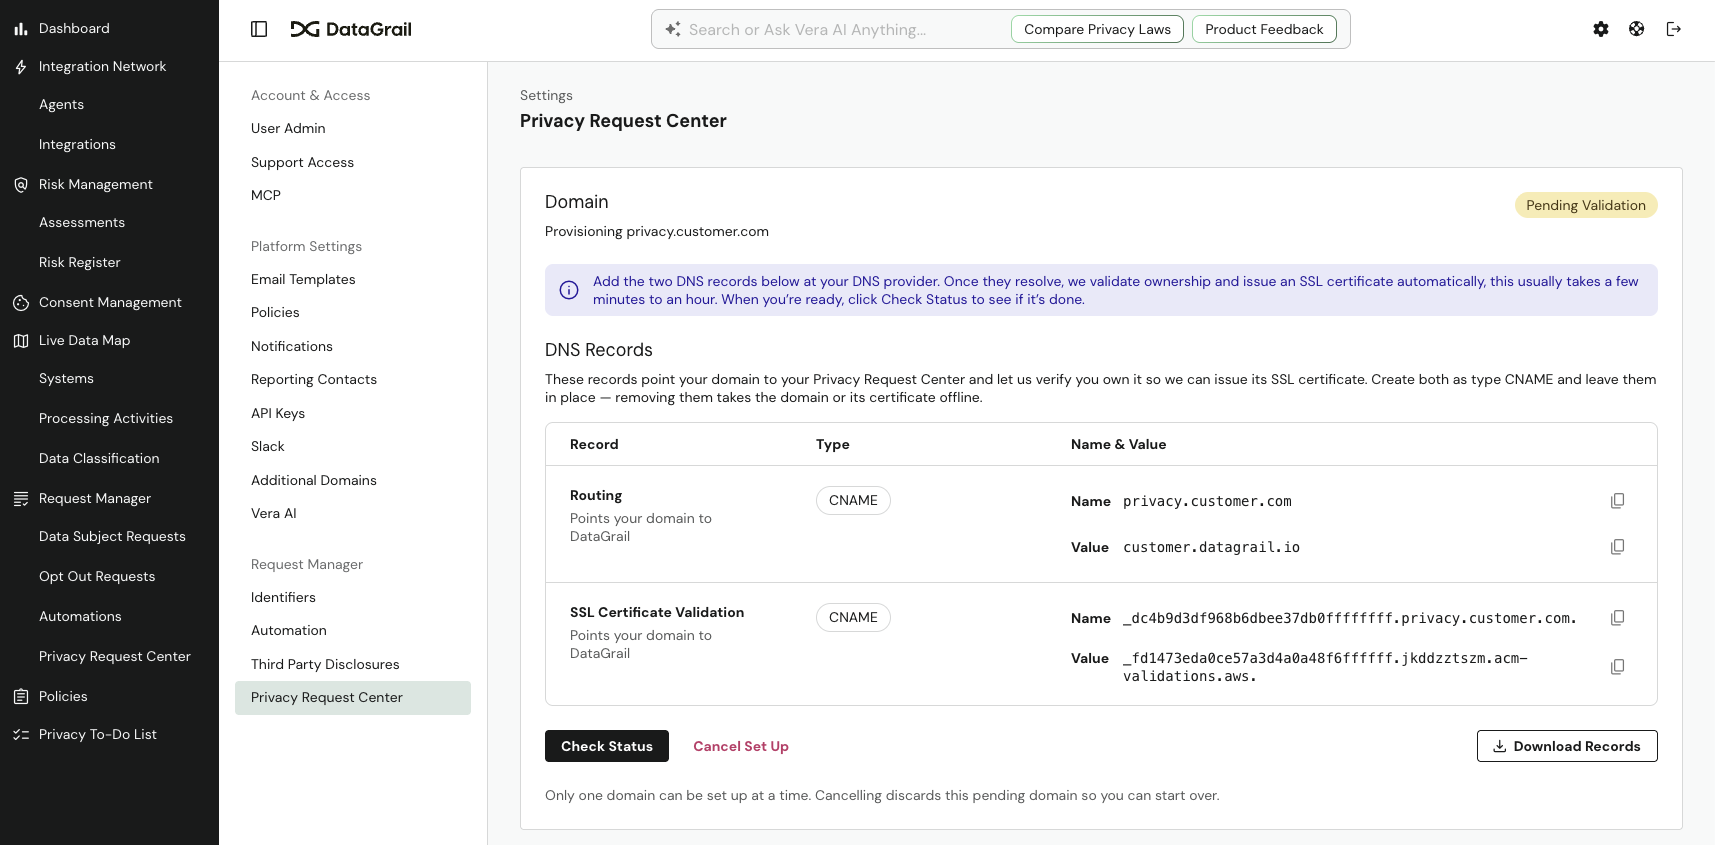Click the globe icon in header
This screenshot has height=845, width=1715.
click(1637, 29)
